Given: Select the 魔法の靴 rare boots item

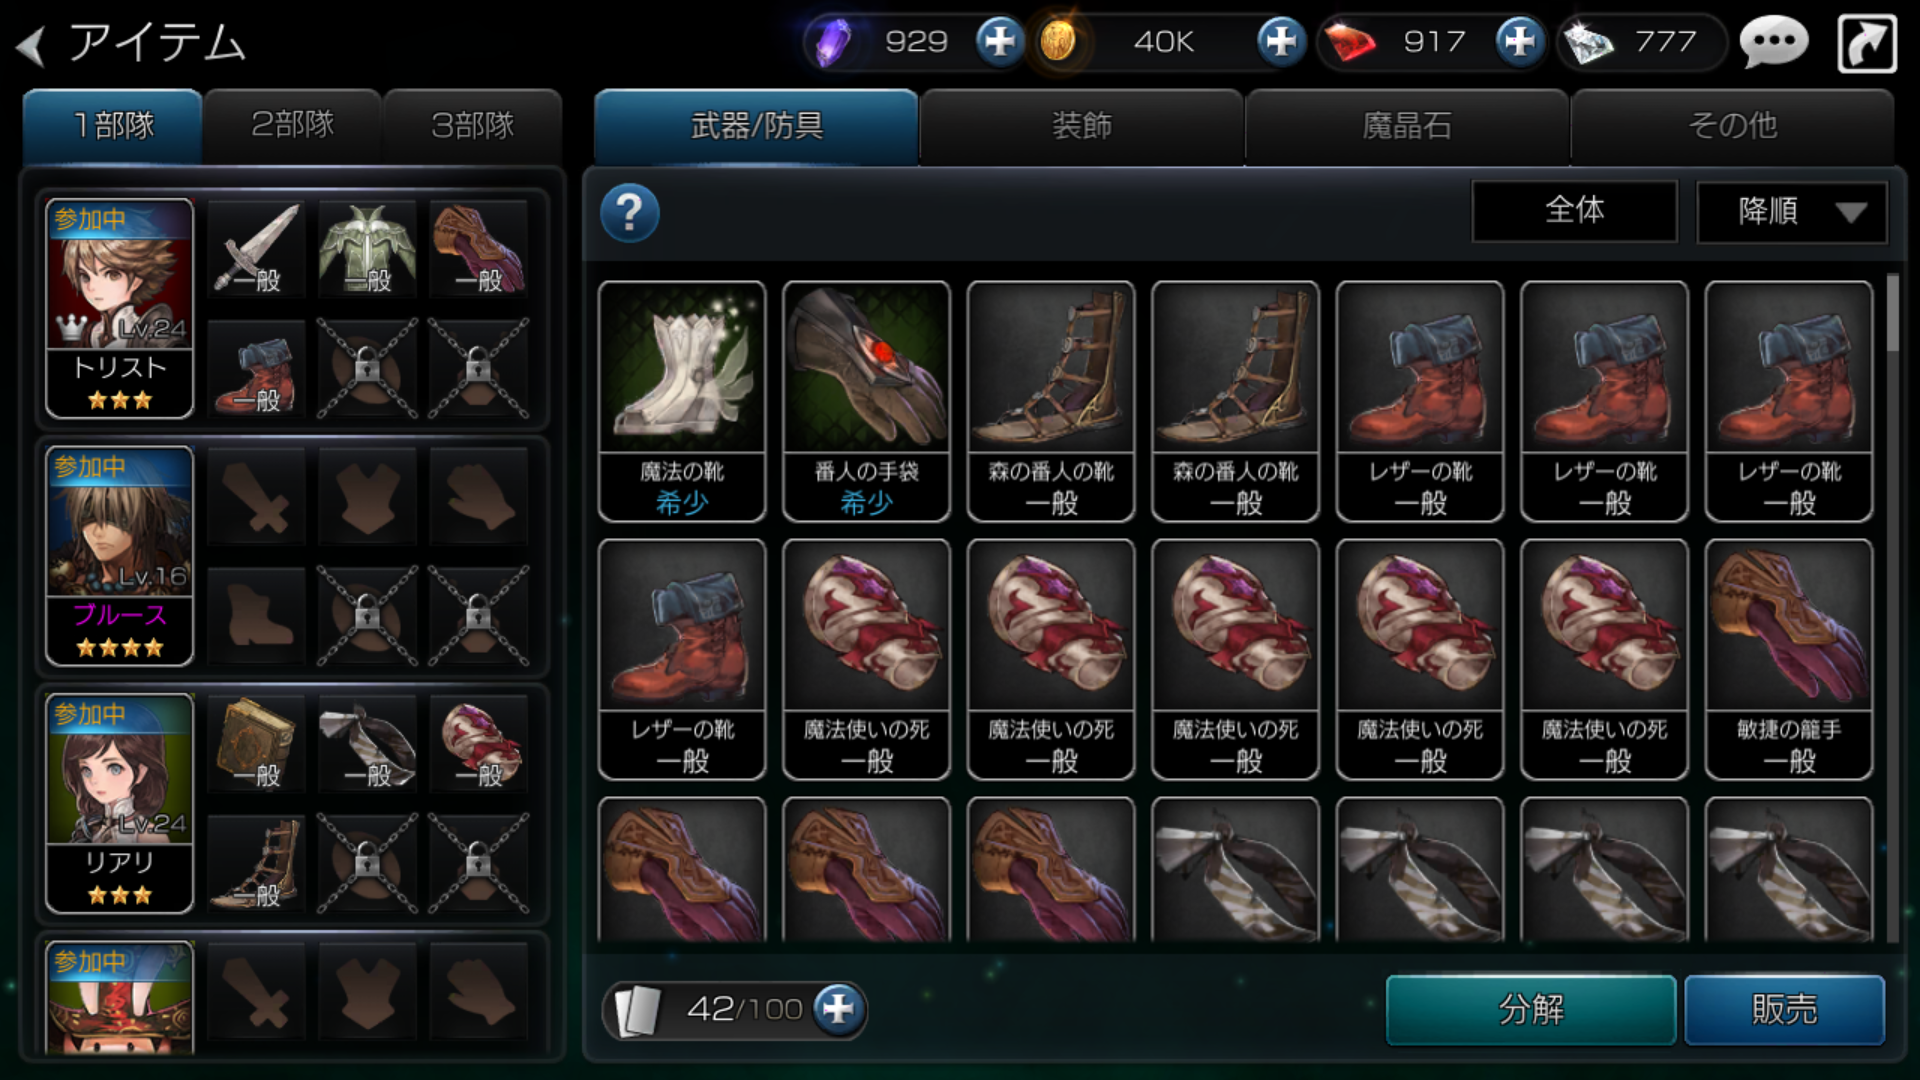Looking at the screenshot, I should pos(682,401).
